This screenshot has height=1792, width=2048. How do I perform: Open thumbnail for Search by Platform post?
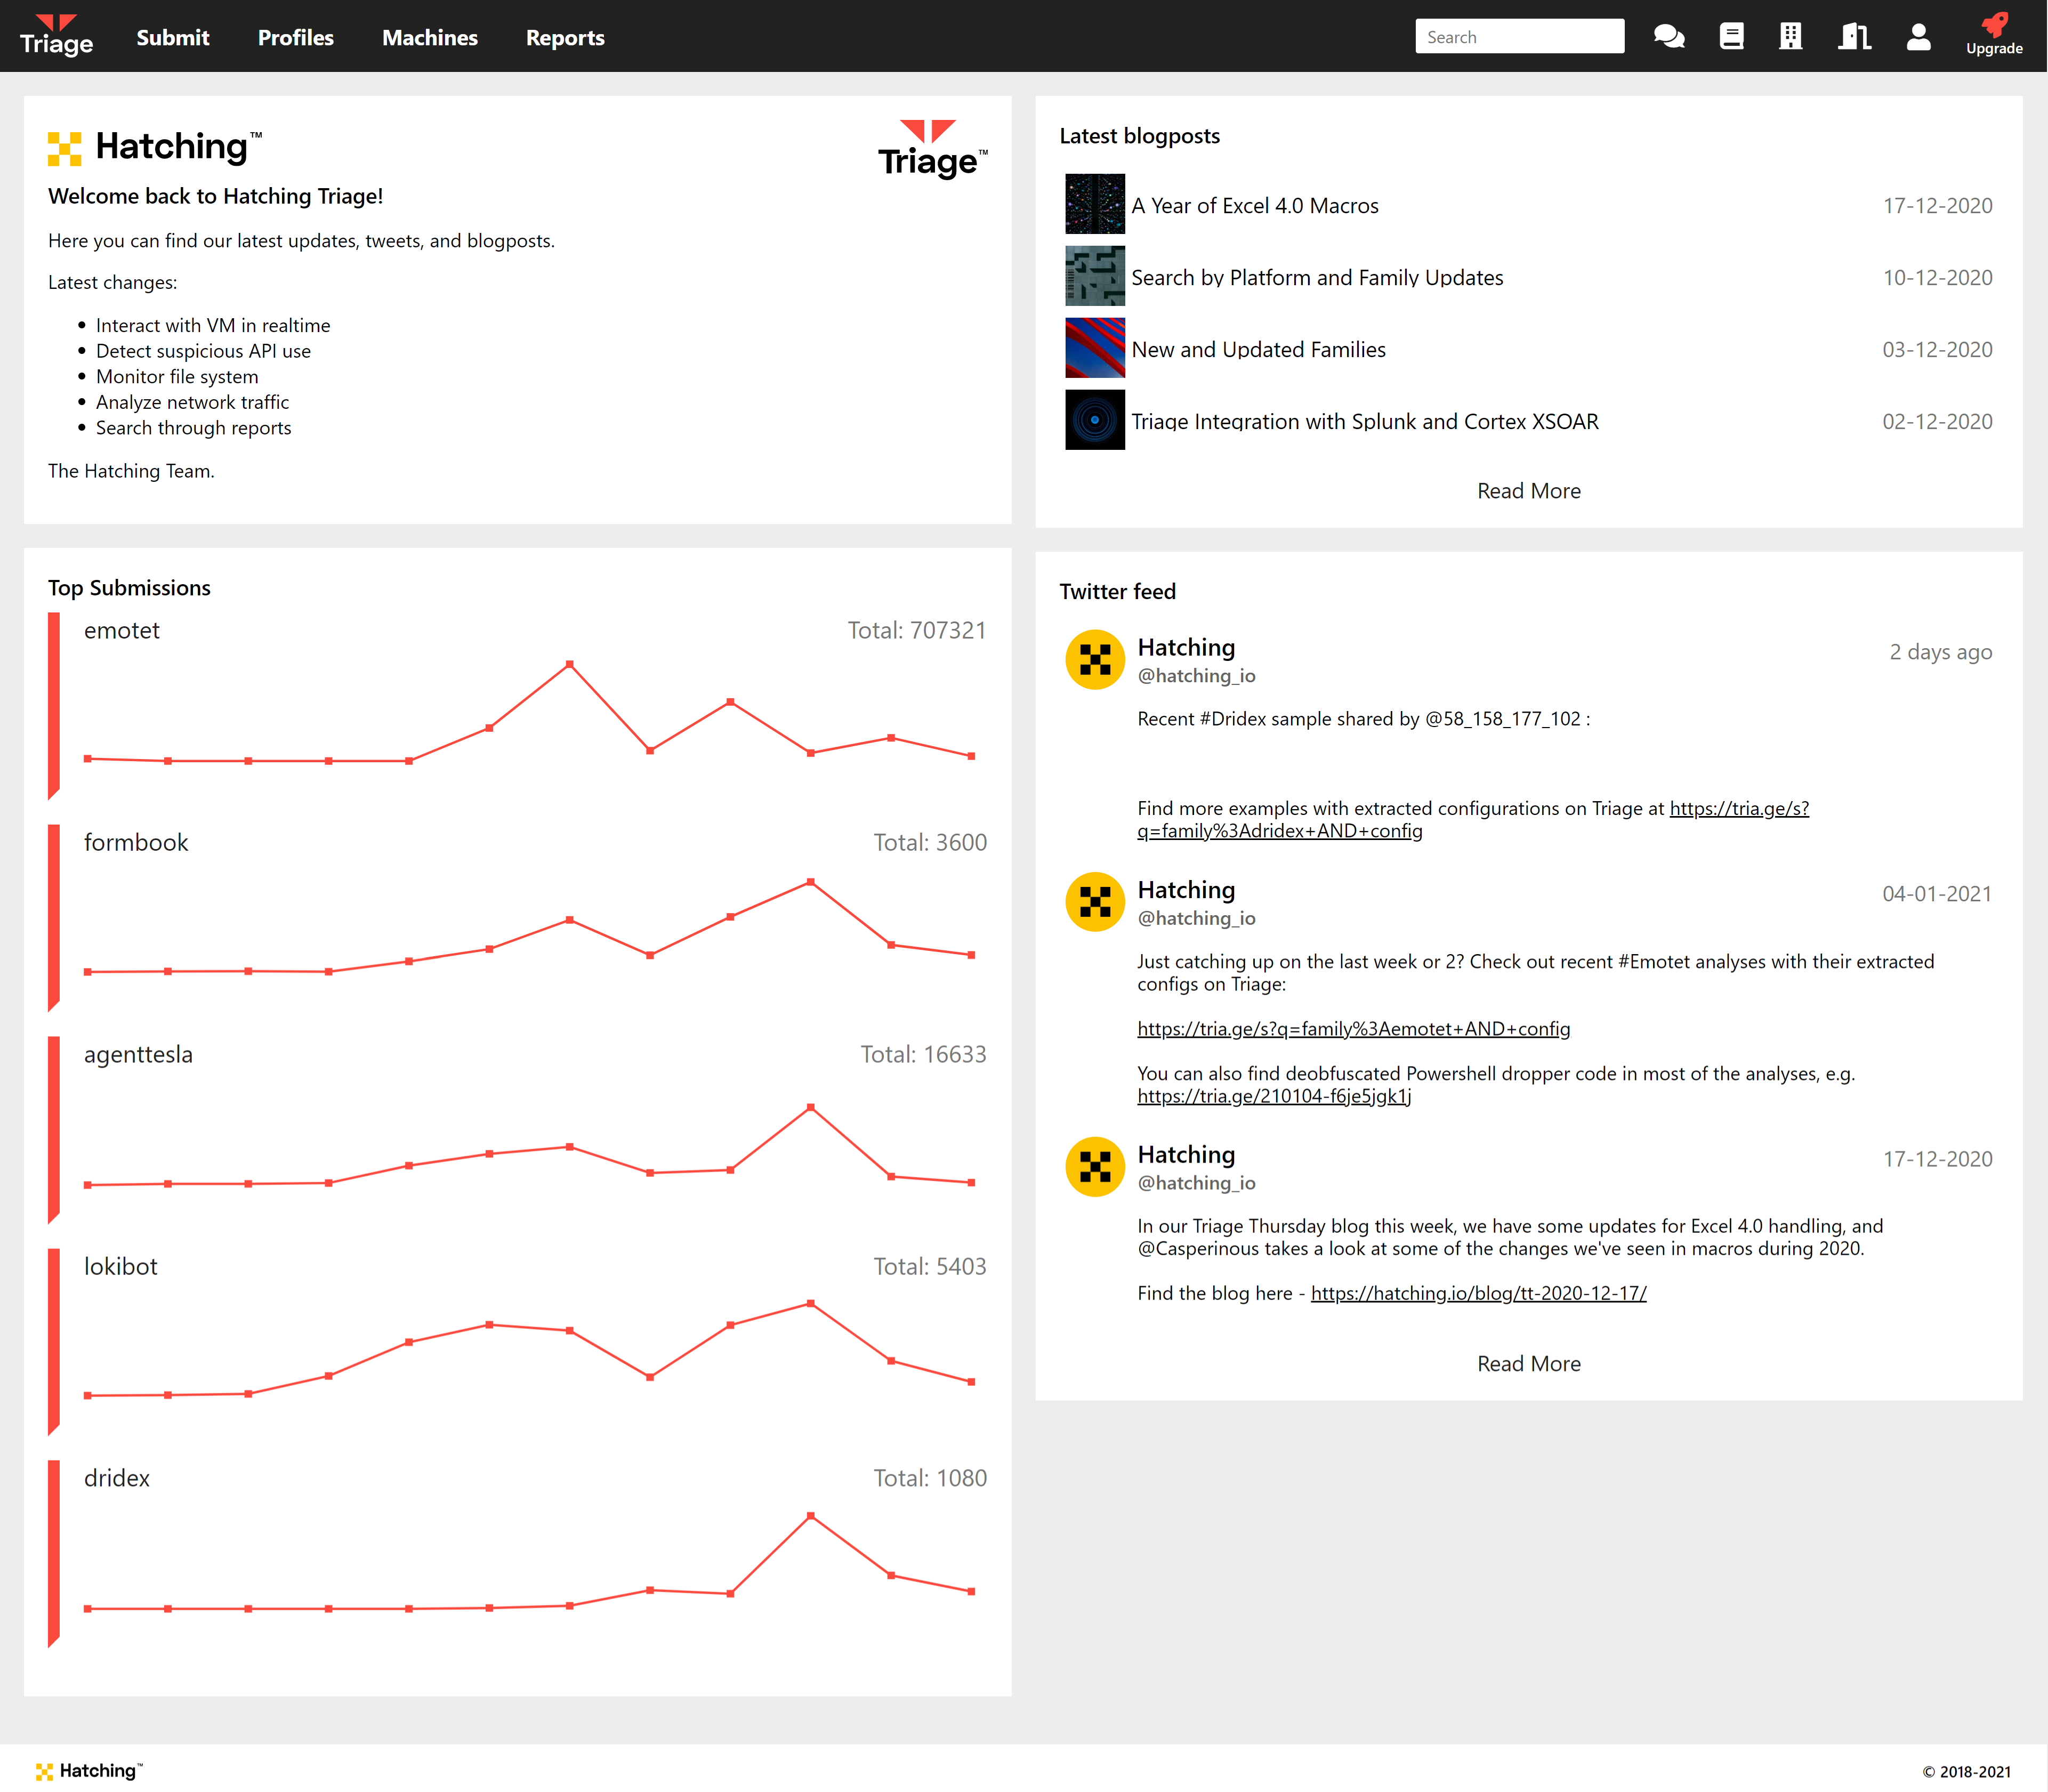click(x=1095, y=276)
